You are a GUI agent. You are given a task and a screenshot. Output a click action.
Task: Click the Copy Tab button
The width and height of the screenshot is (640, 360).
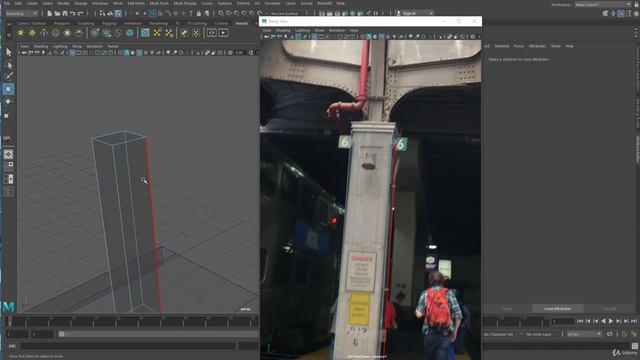(x=609, y=309)
